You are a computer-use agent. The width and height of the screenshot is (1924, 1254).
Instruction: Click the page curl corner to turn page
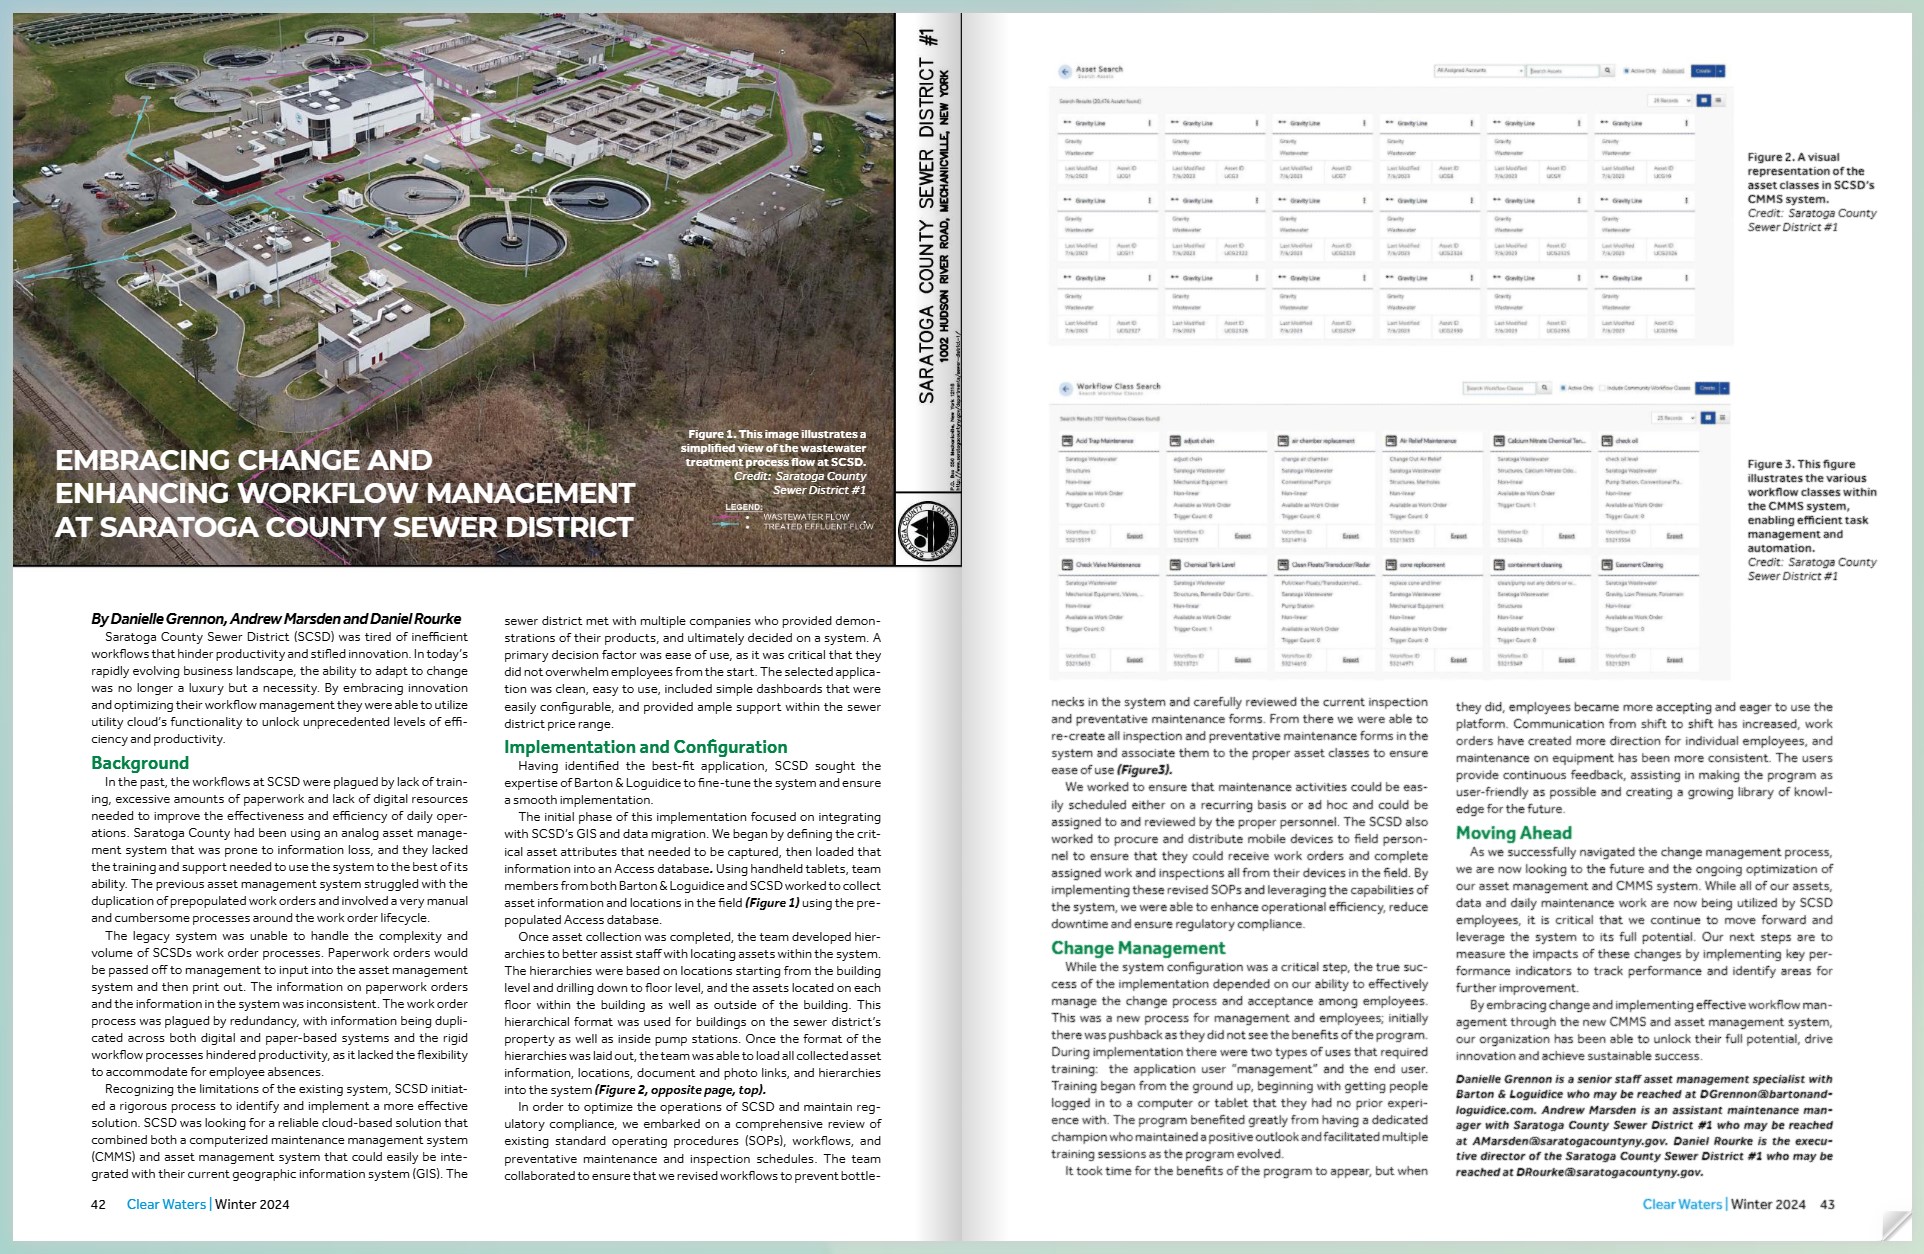1896,1225
